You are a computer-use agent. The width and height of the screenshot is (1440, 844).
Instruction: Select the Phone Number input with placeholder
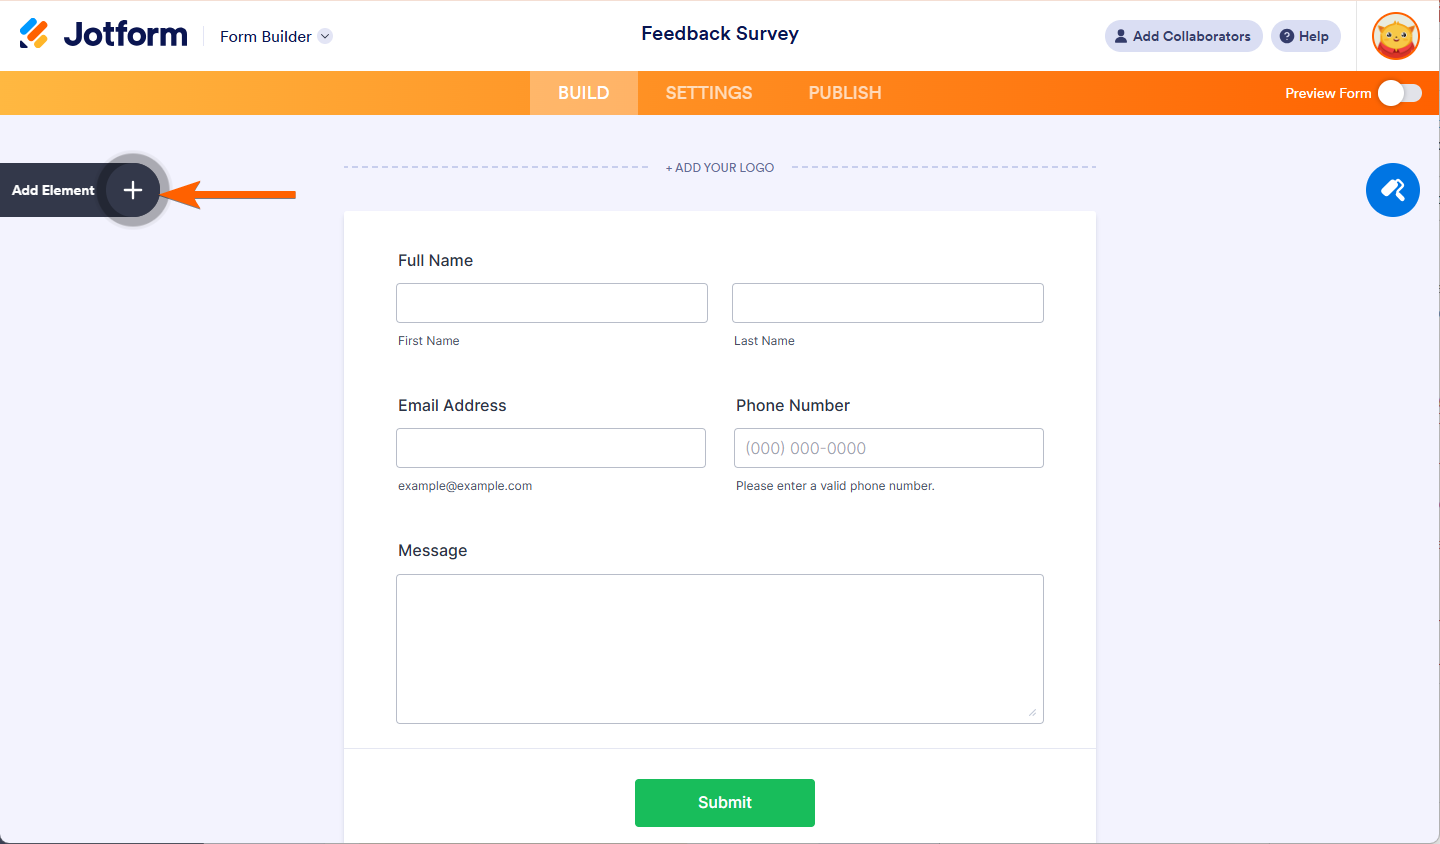[x=888, y=447]
